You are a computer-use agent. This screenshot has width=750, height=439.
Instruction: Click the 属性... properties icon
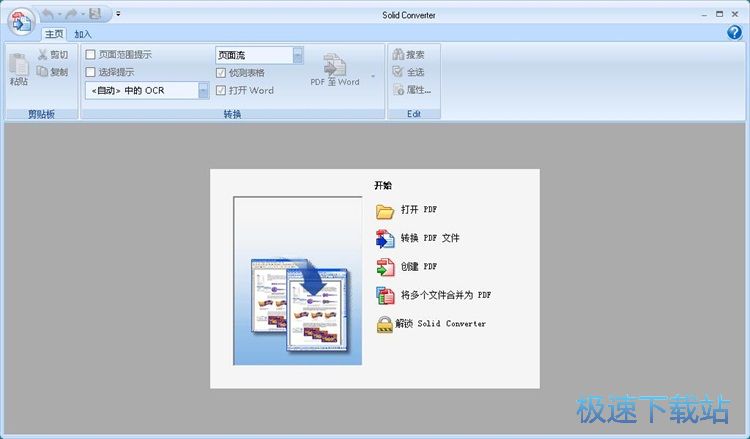click(x=398, y=89)
